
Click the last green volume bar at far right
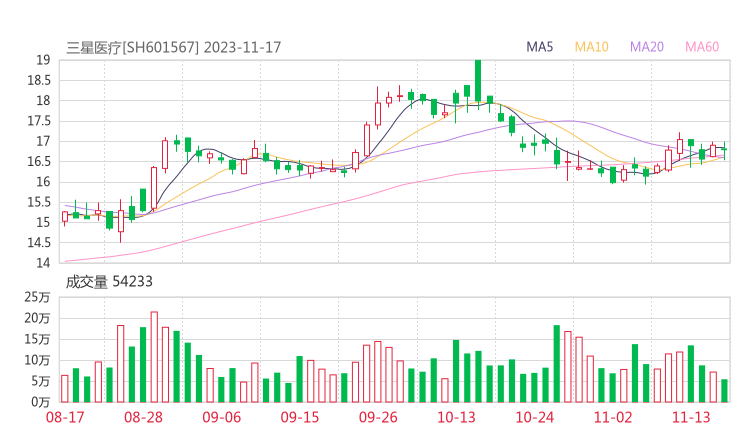point(724,391)
